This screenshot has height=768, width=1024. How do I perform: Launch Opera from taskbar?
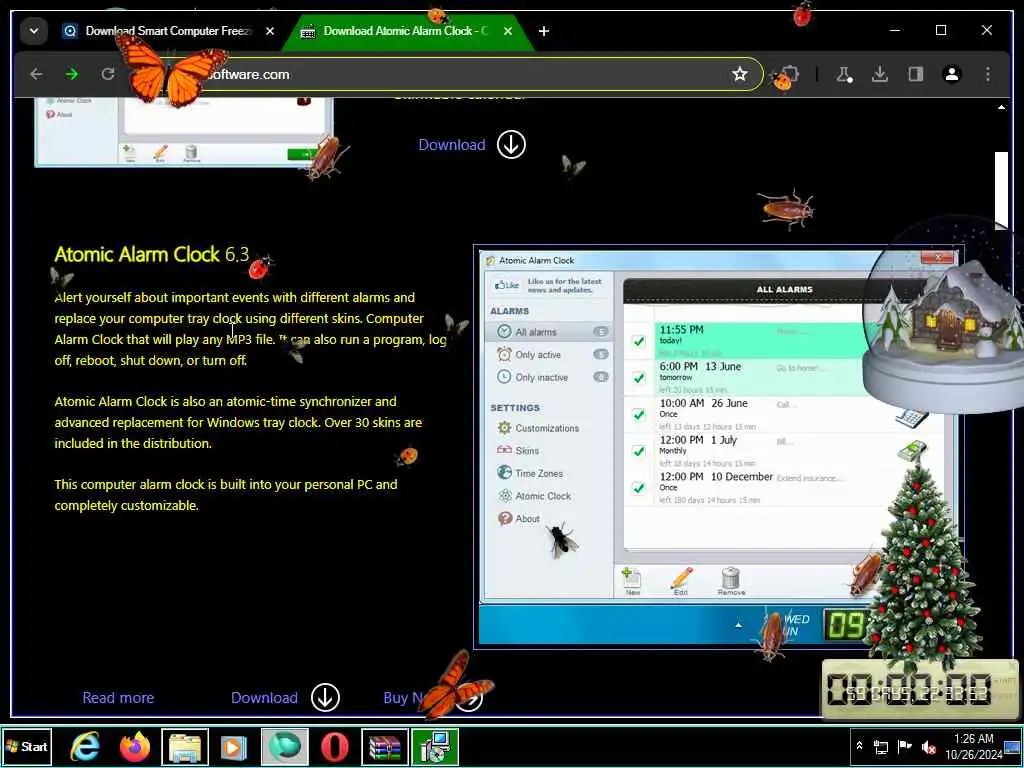point(334,746)
